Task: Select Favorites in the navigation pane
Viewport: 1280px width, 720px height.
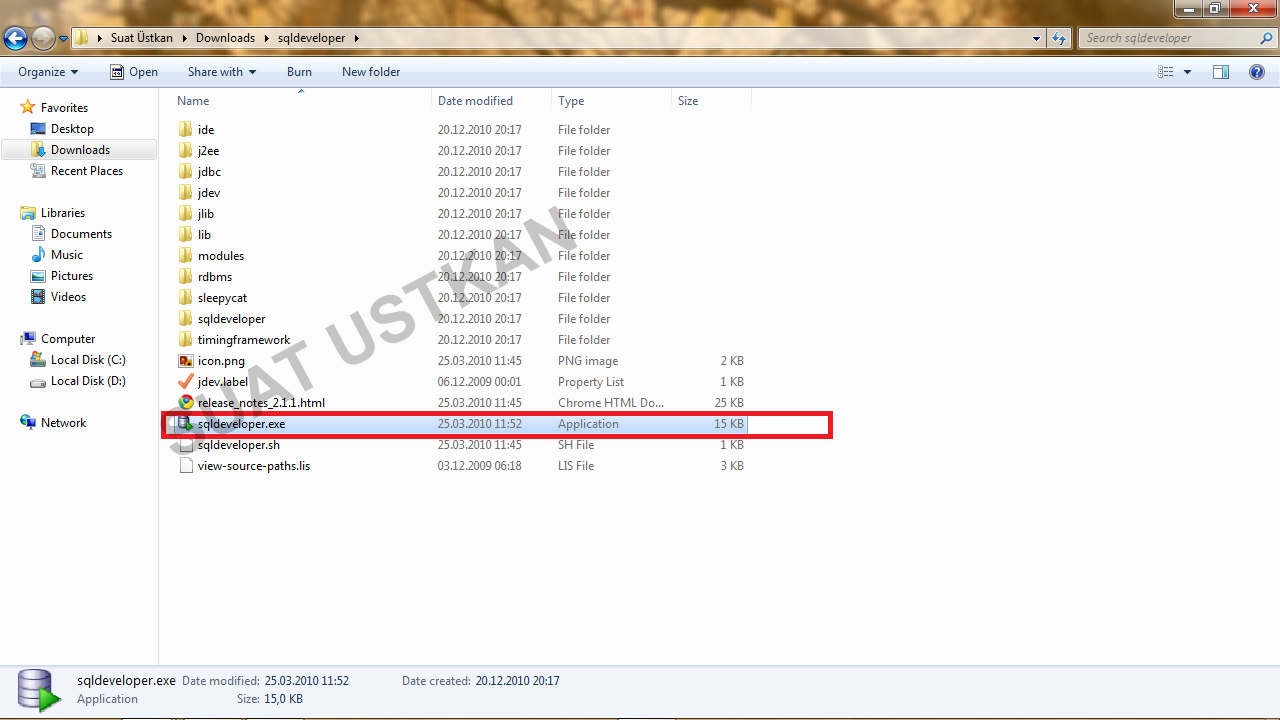Action: [x=64, y=108]
